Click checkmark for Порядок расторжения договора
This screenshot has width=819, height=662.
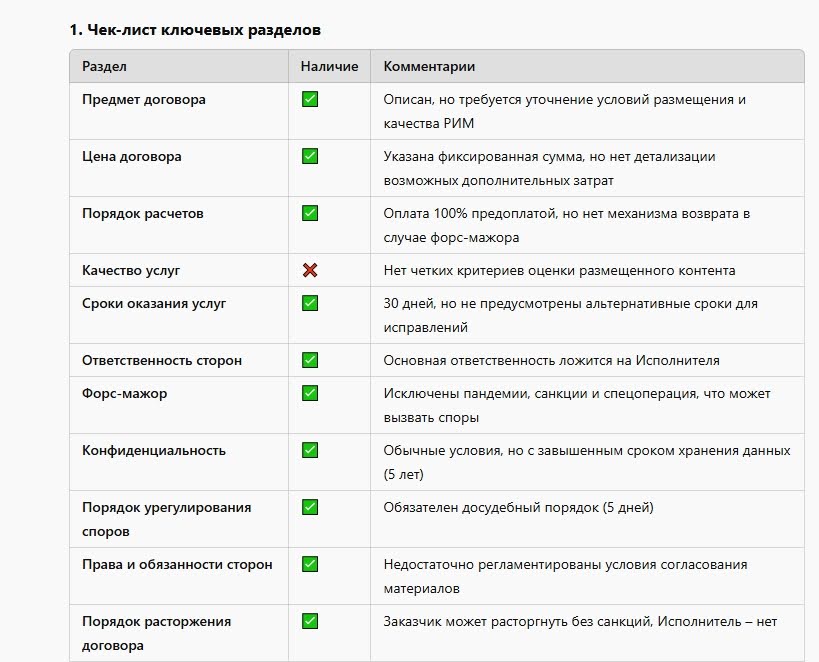pyautogui.click(x=310, y=621)
